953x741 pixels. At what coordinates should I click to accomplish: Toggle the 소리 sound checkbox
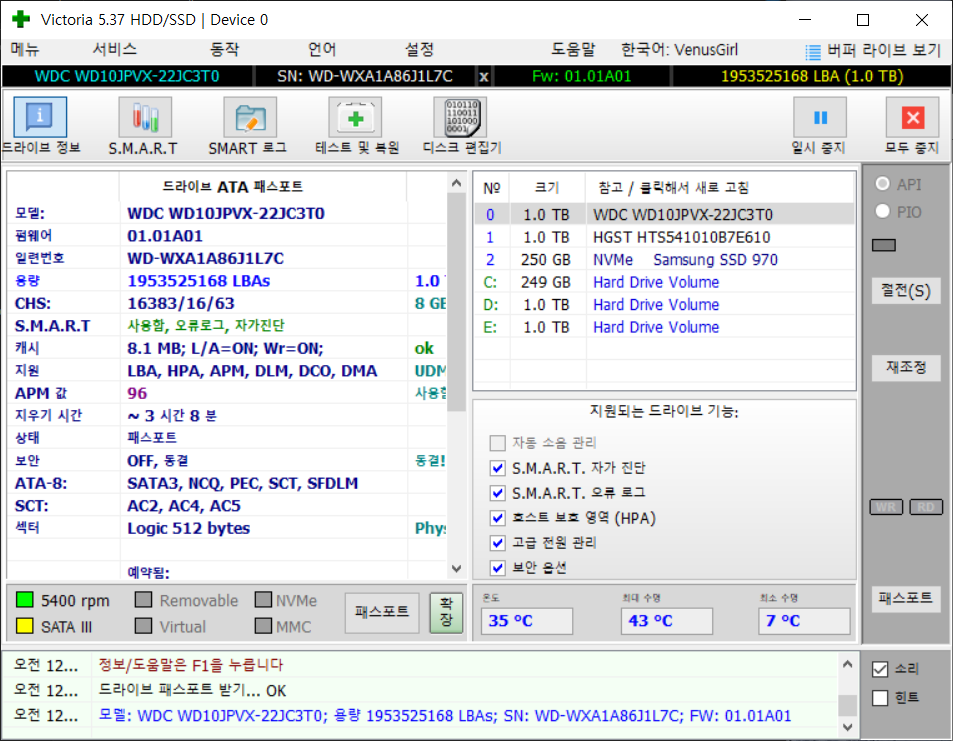(x=879, y=669)
